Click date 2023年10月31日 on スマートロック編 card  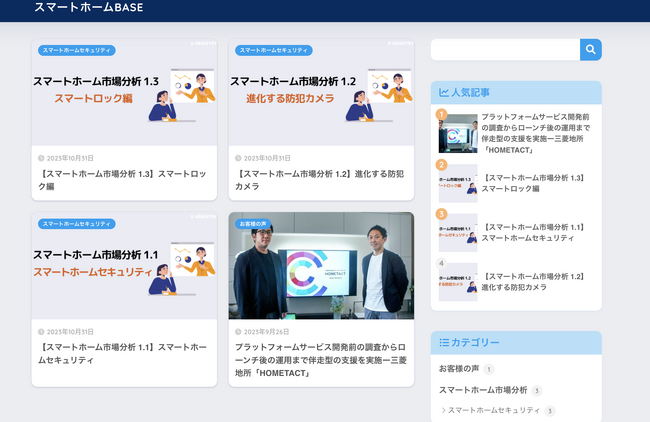tap(70, 158)
